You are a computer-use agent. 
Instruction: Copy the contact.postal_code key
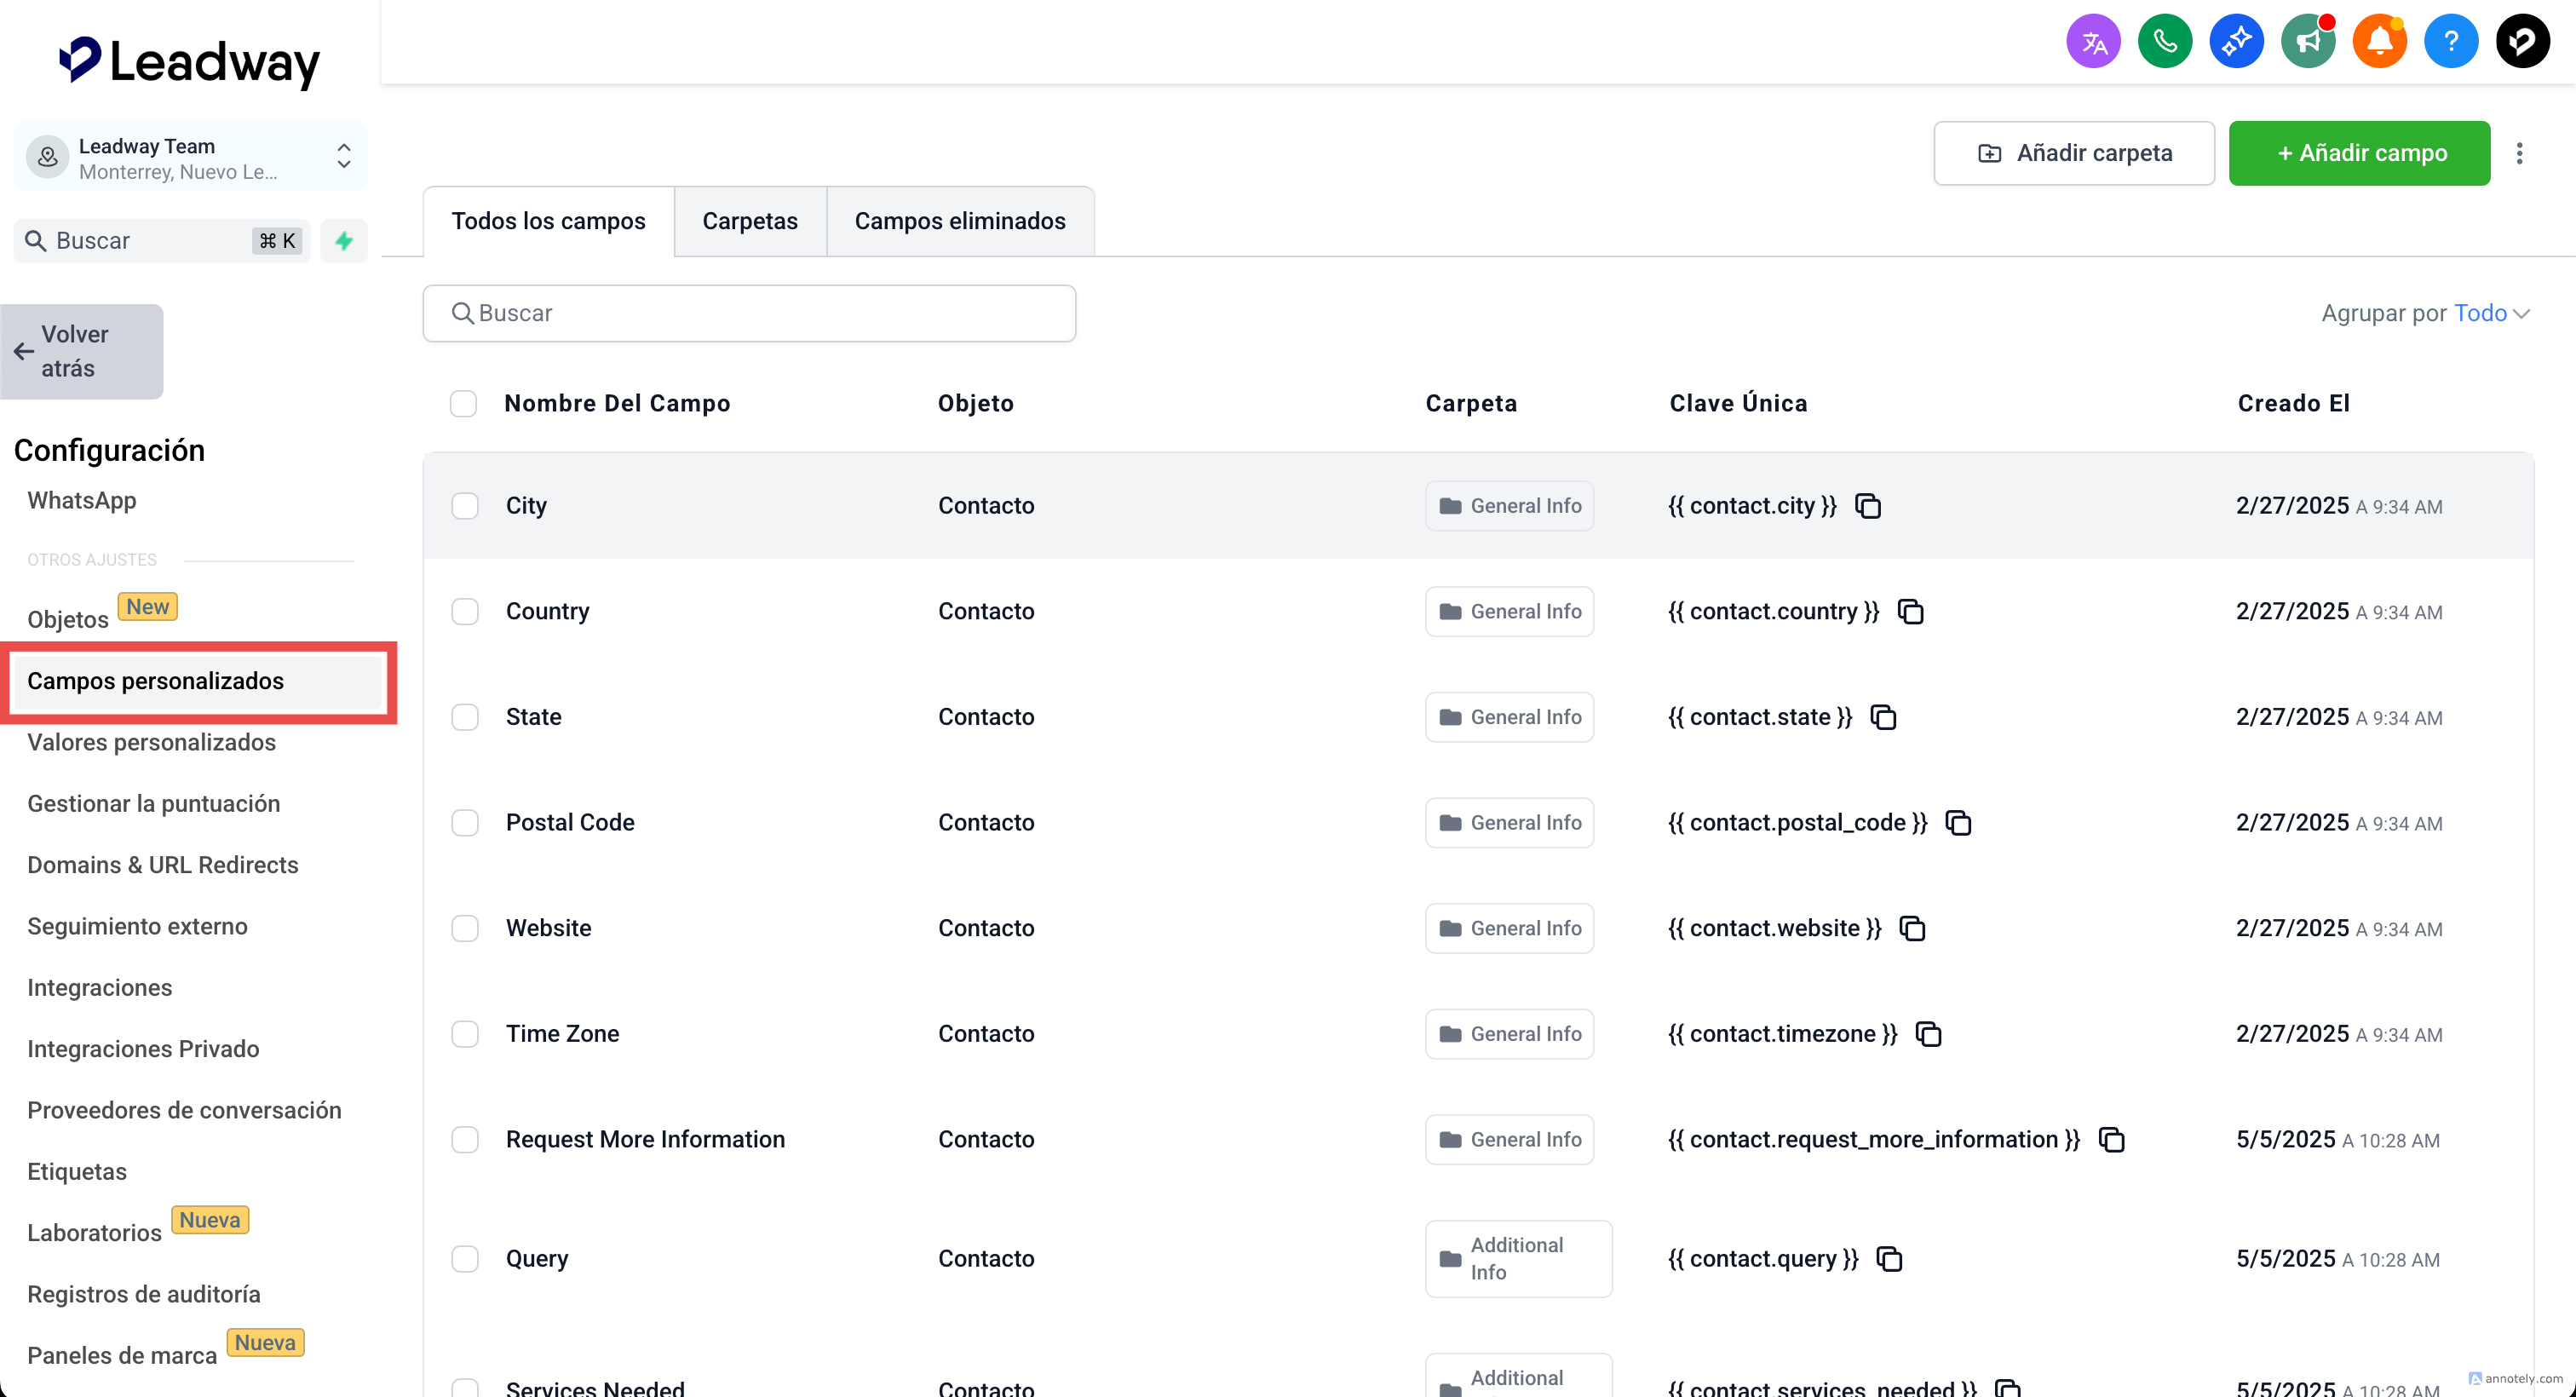click(x=1958, y=823)
